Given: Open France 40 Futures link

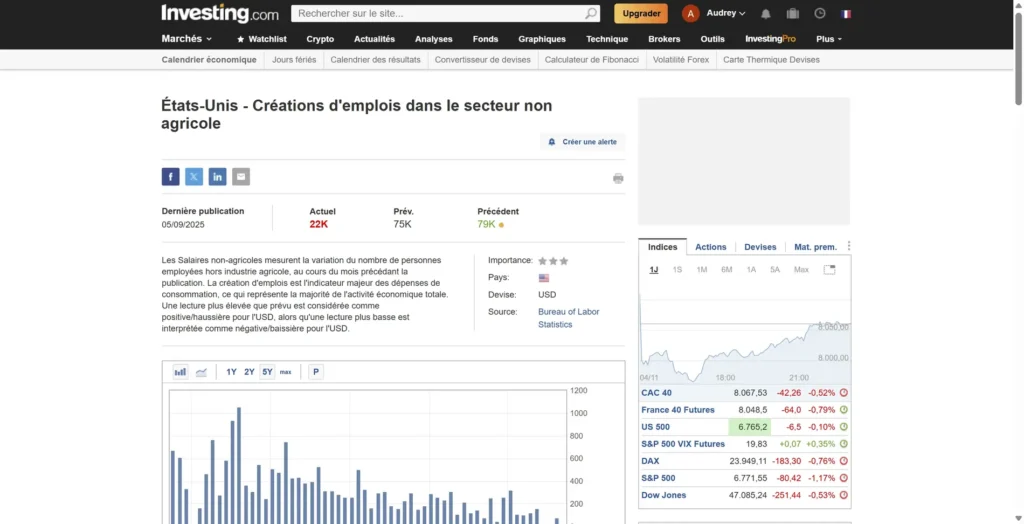Looking at the screenshot, I should 678,410.
